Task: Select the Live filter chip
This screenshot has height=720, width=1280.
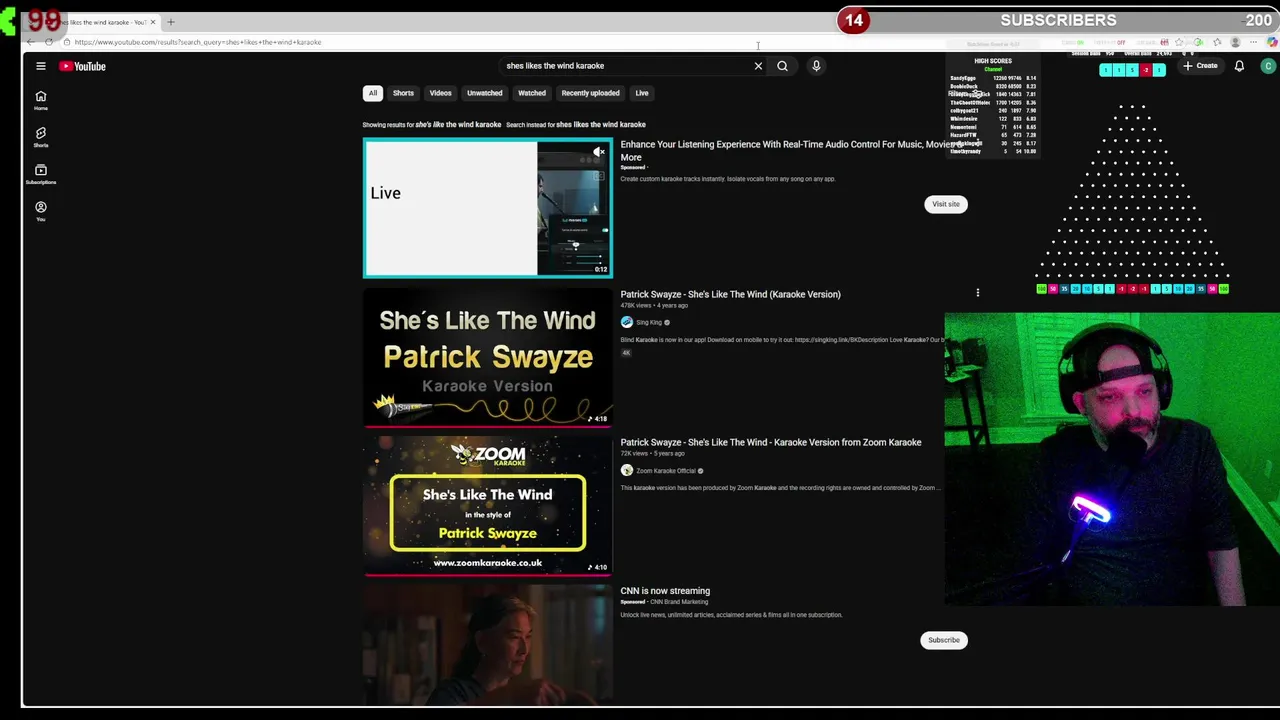Action: tap(642, 93)
